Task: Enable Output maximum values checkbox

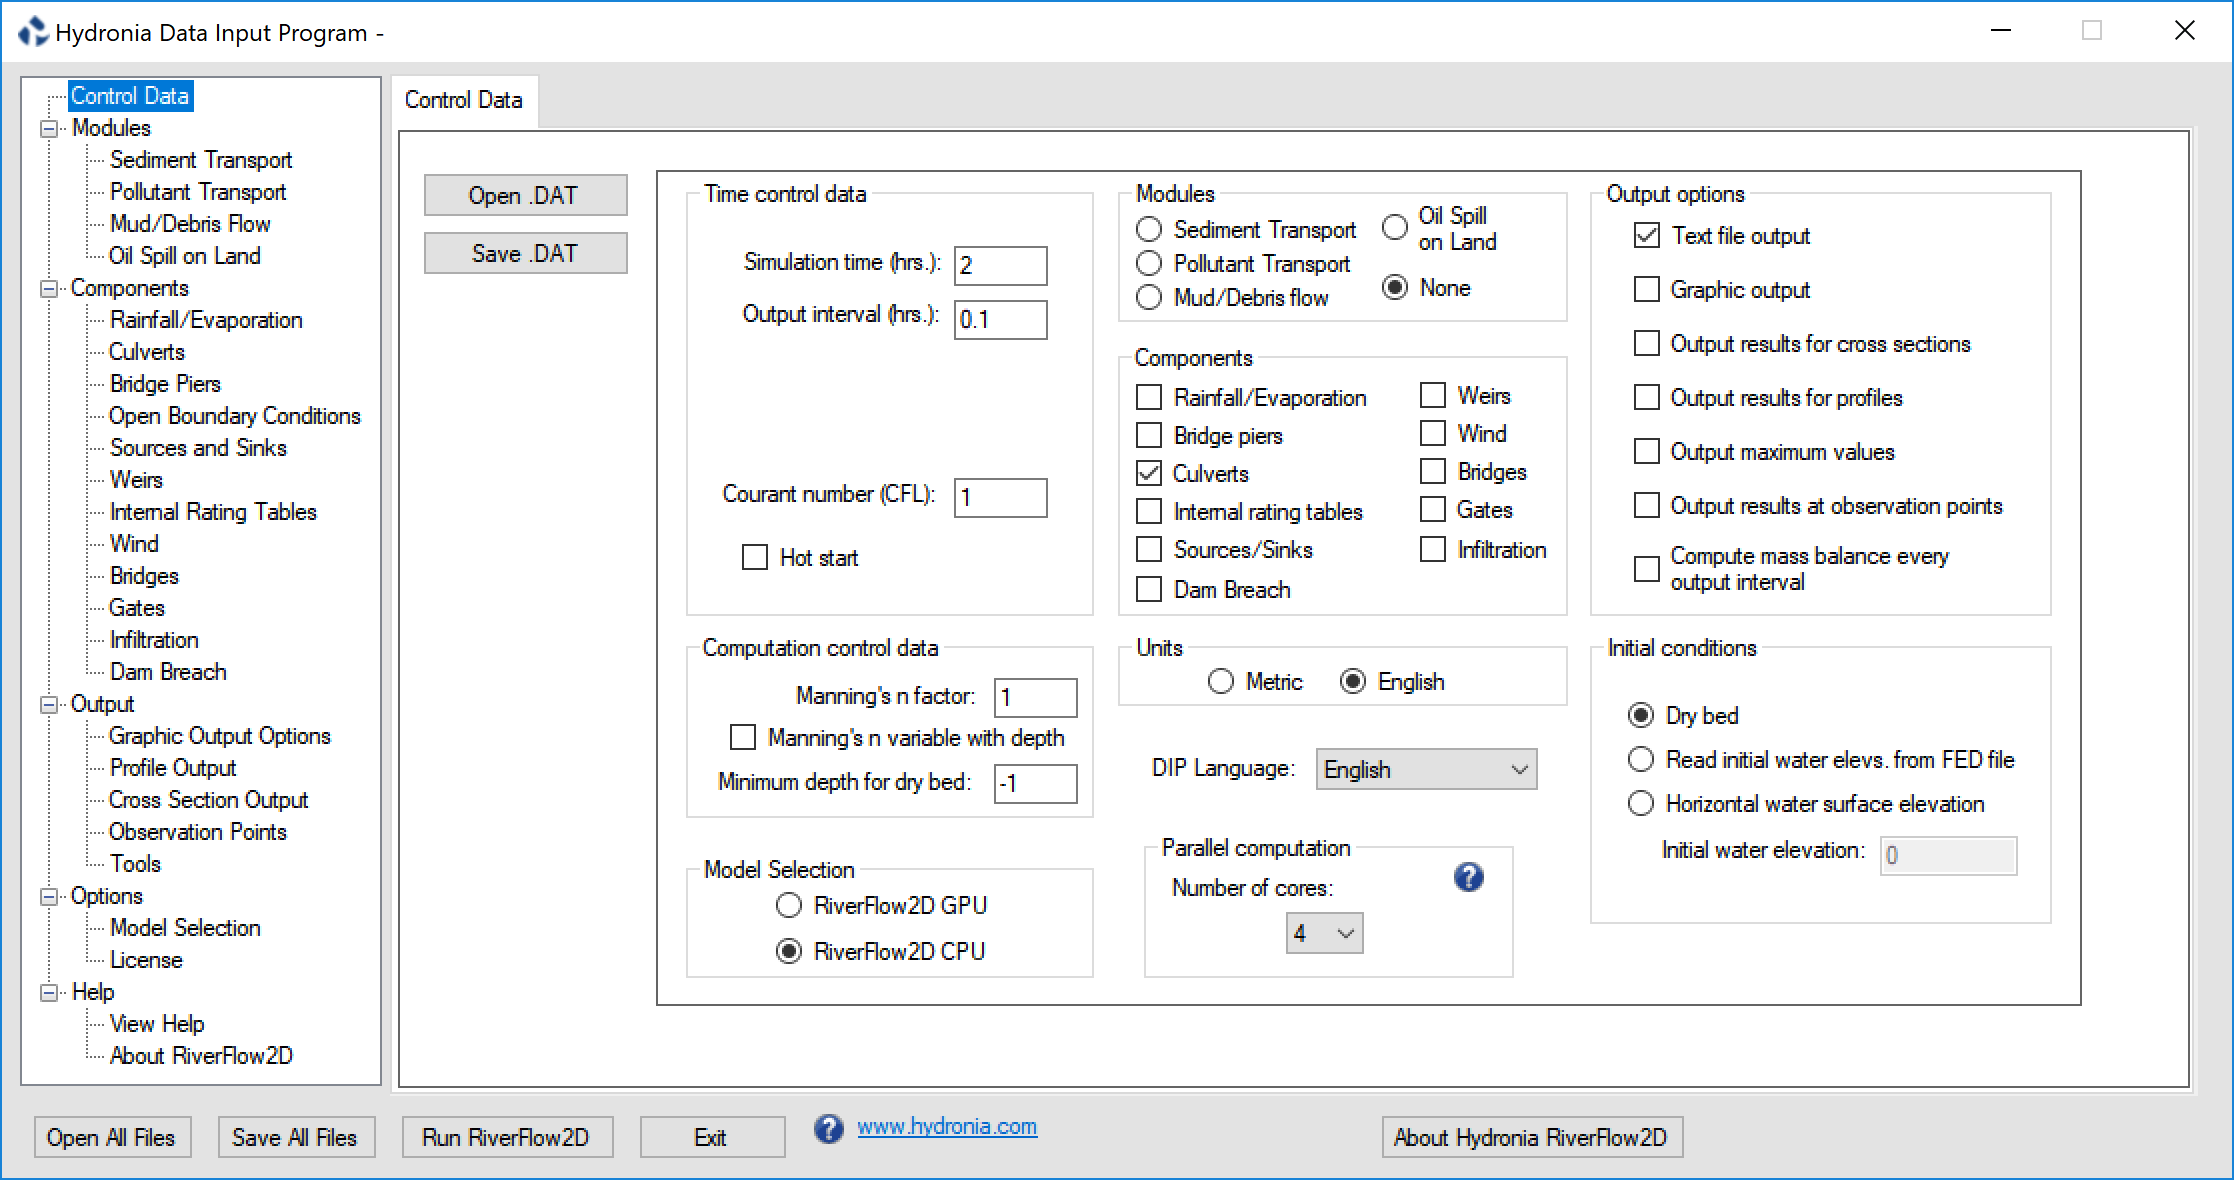Action: 1646,451
